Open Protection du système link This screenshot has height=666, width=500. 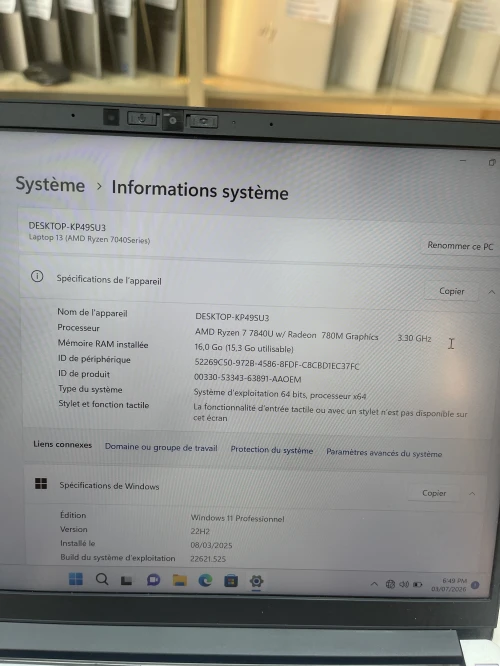pos(272,450)
